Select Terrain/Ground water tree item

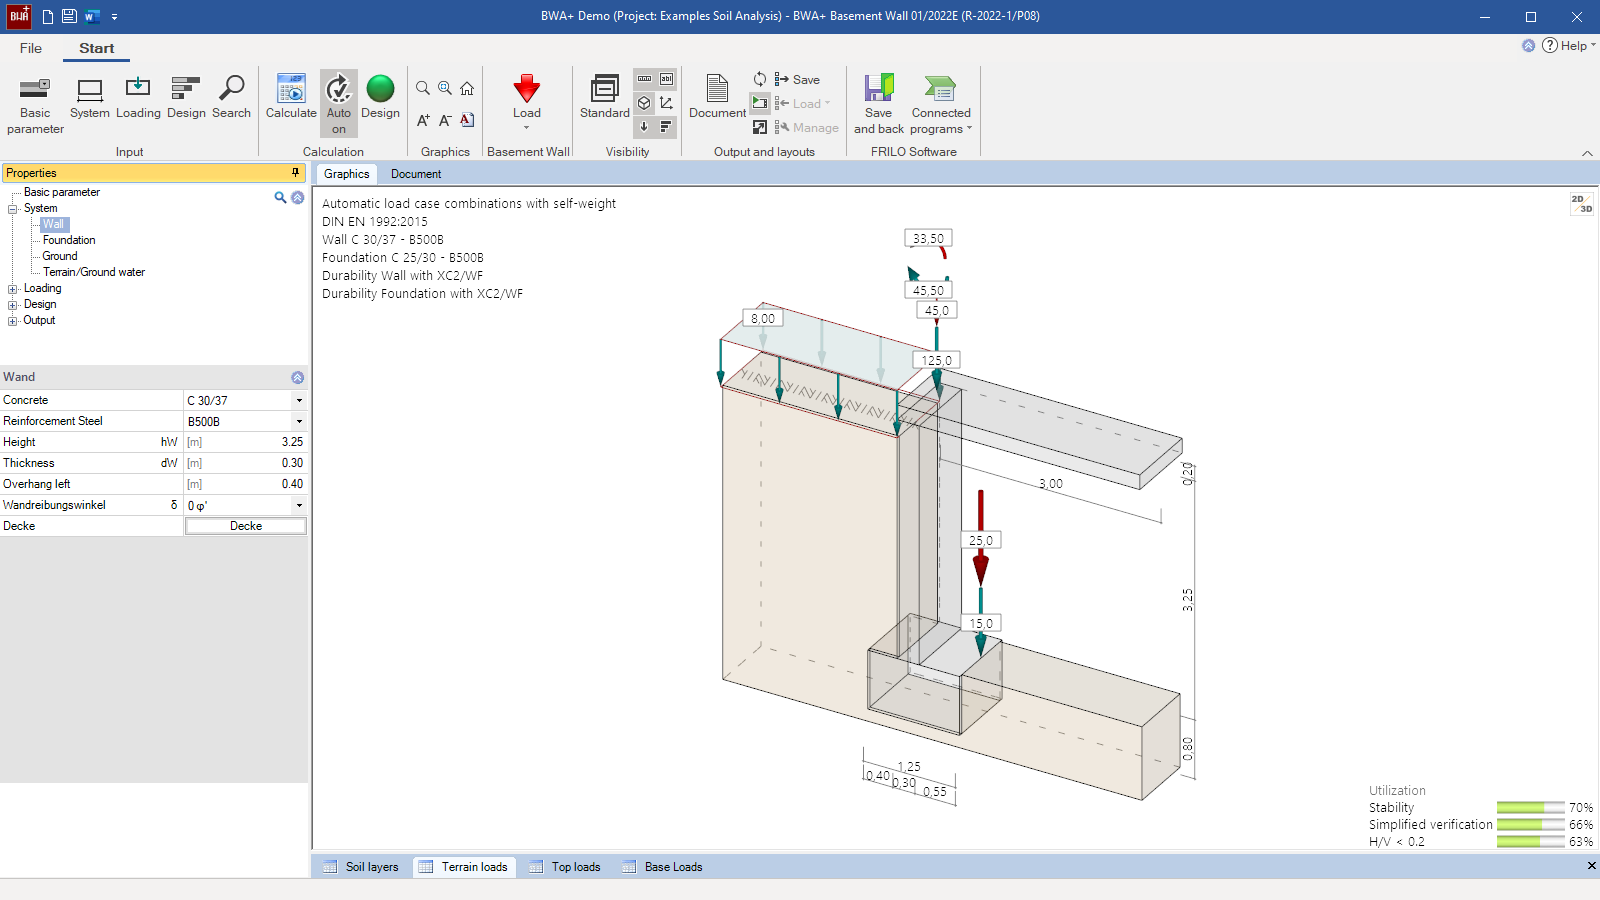[x=94, y=272]
